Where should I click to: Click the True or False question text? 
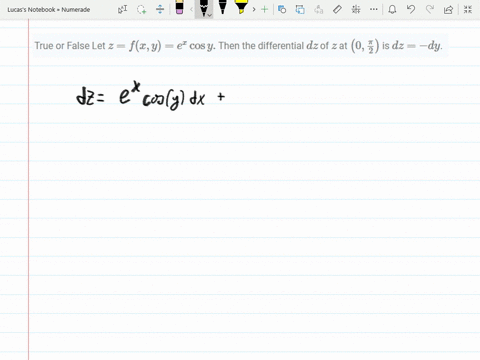(x=239, y=46)
